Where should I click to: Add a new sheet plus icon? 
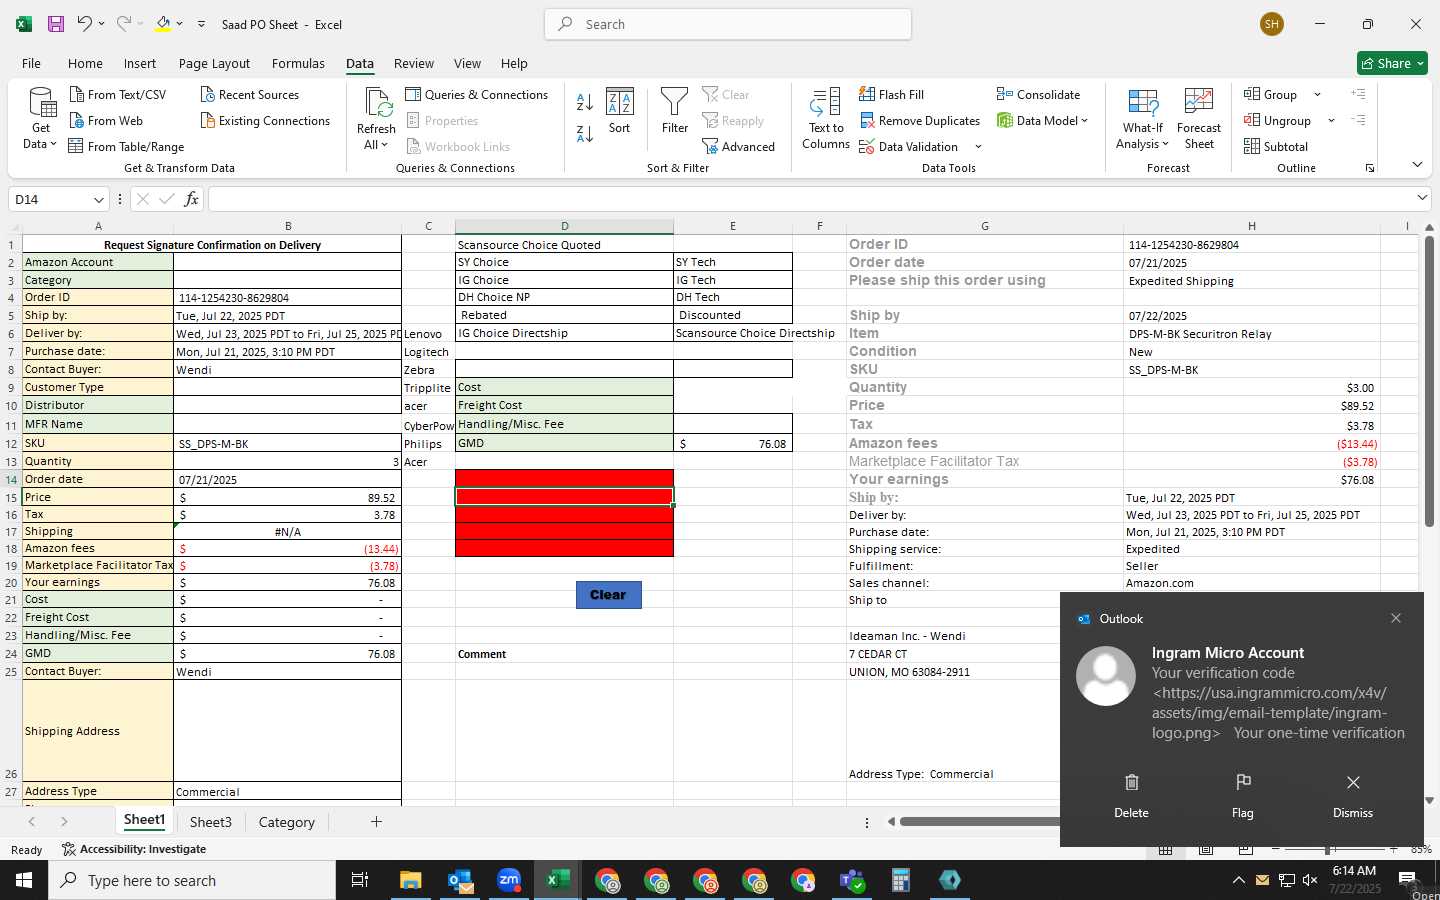376,822
